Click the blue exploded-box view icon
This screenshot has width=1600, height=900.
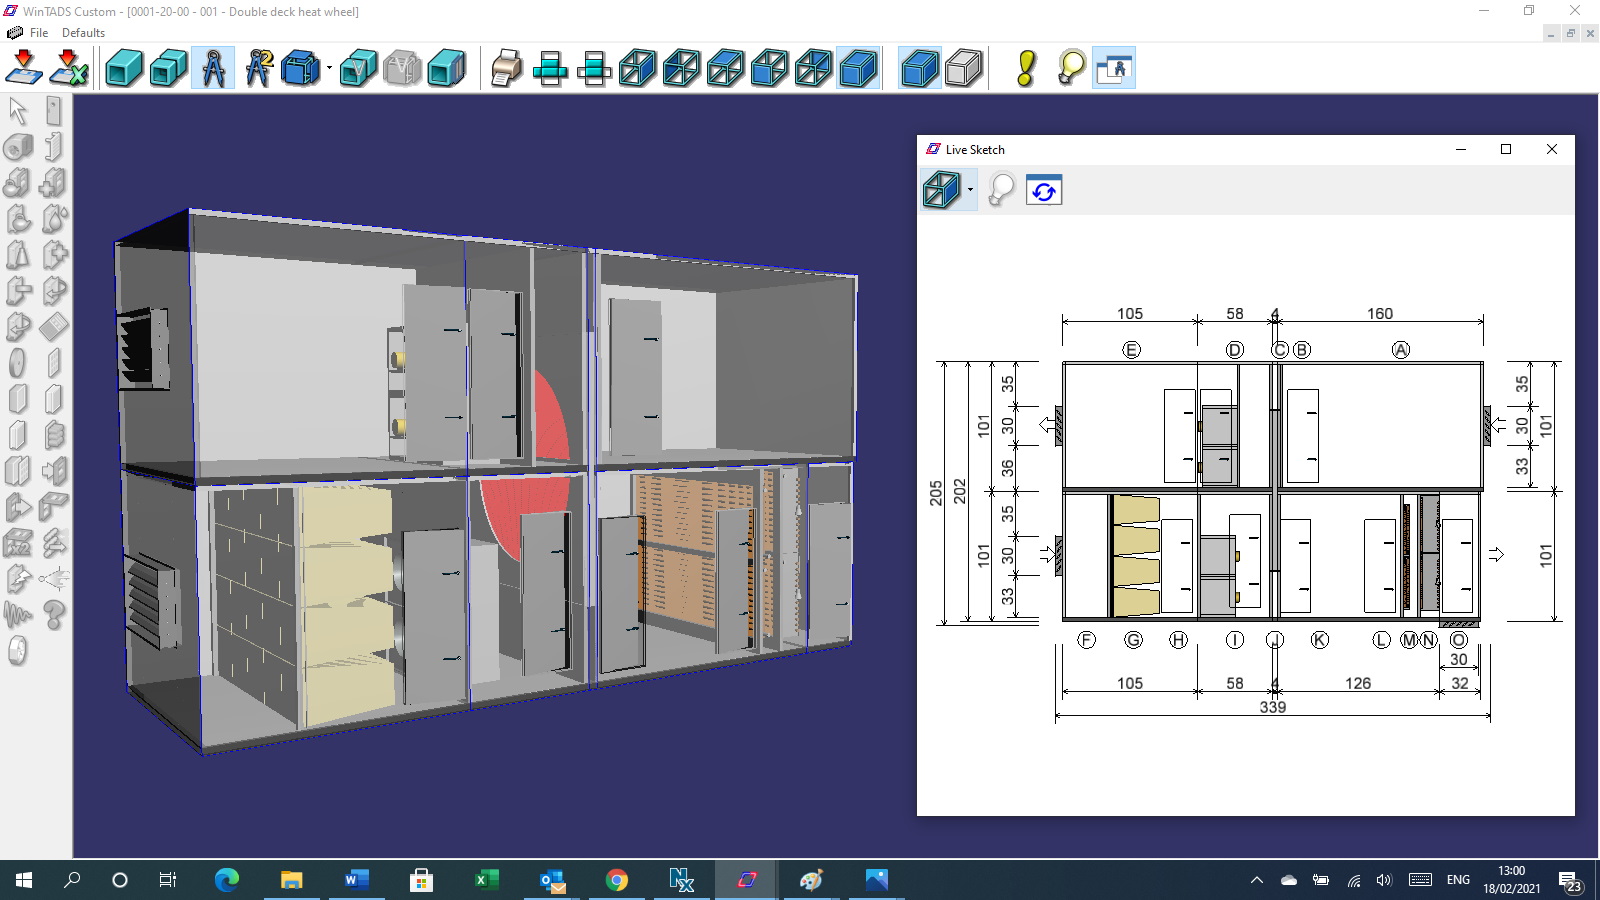click(300, 68)
